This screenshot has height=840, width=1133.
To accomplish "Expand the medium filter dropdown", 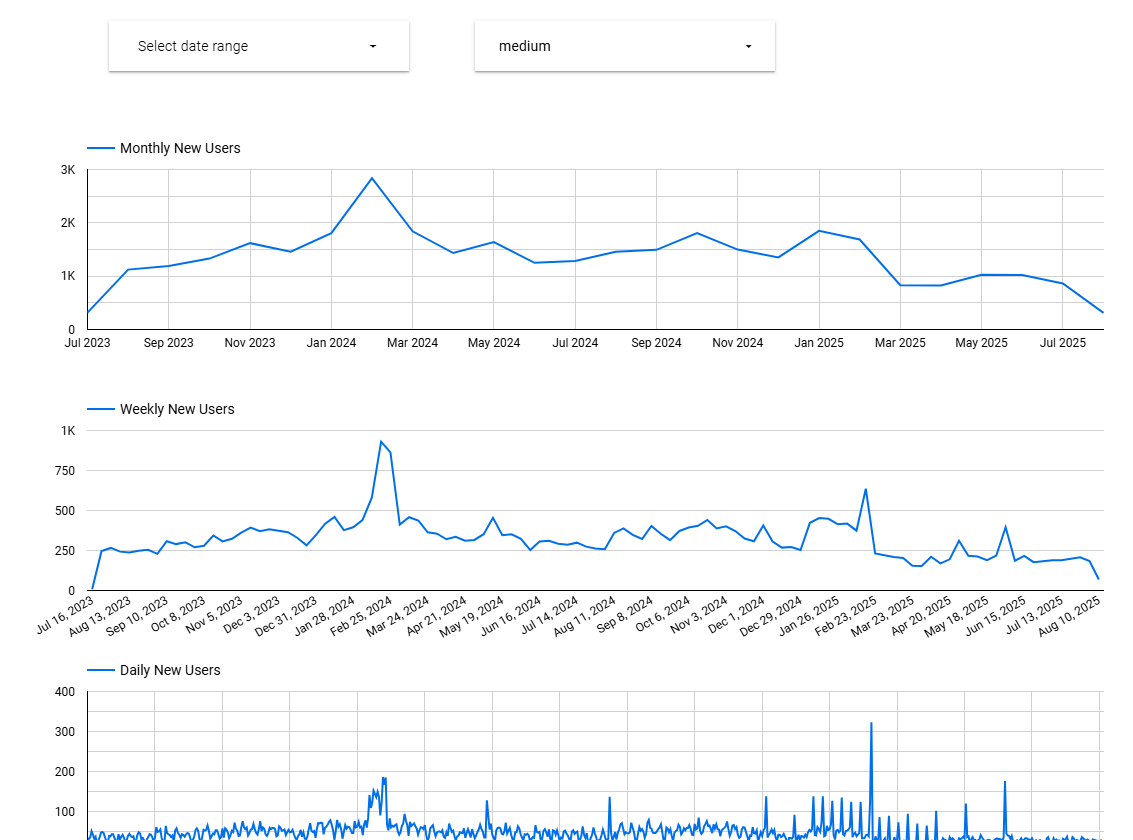I will pyautogui.click(x=624, y=46).
